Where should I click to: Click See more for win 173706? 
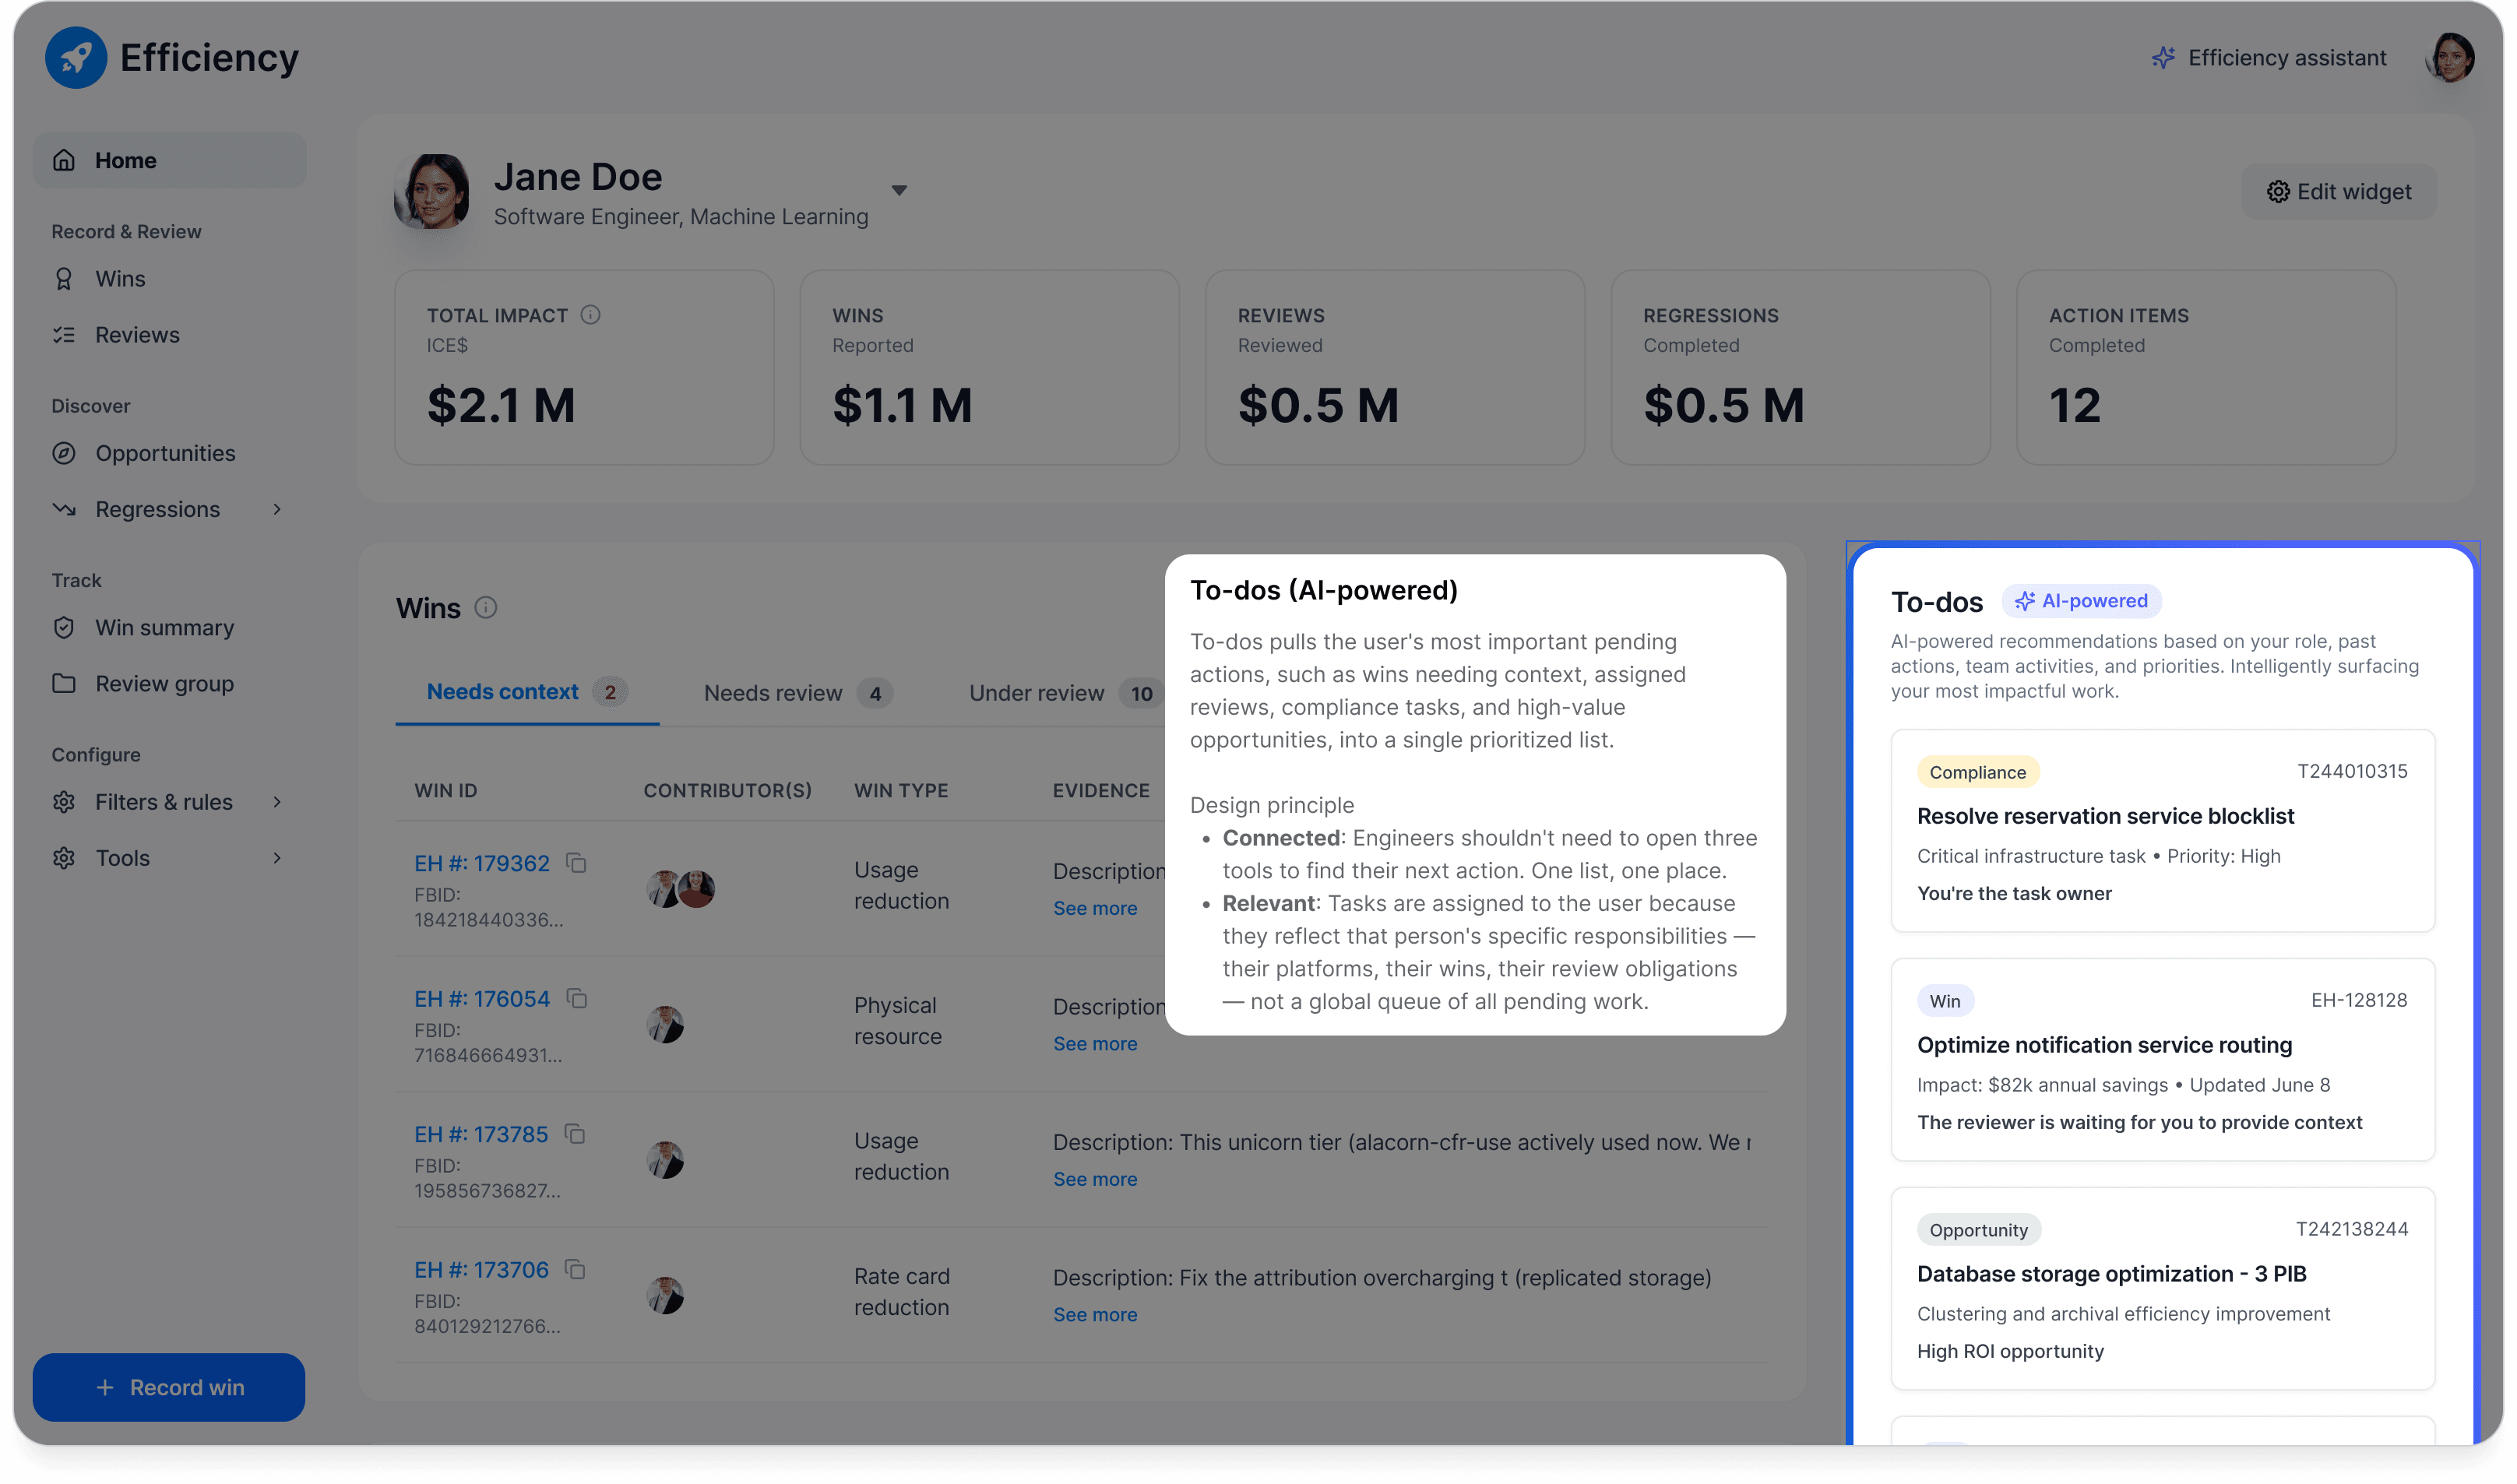pos(1095,1314)
